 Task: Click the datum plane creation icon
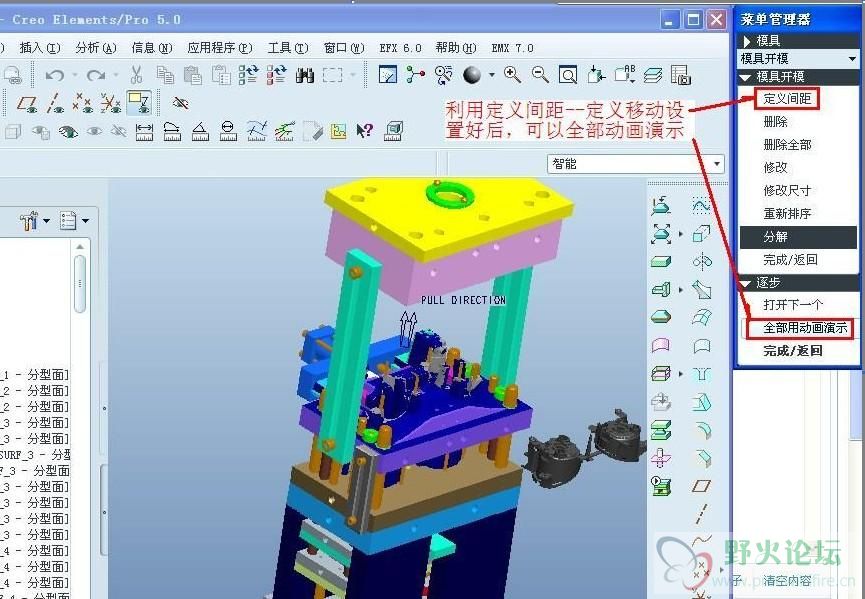click(702, 486)
